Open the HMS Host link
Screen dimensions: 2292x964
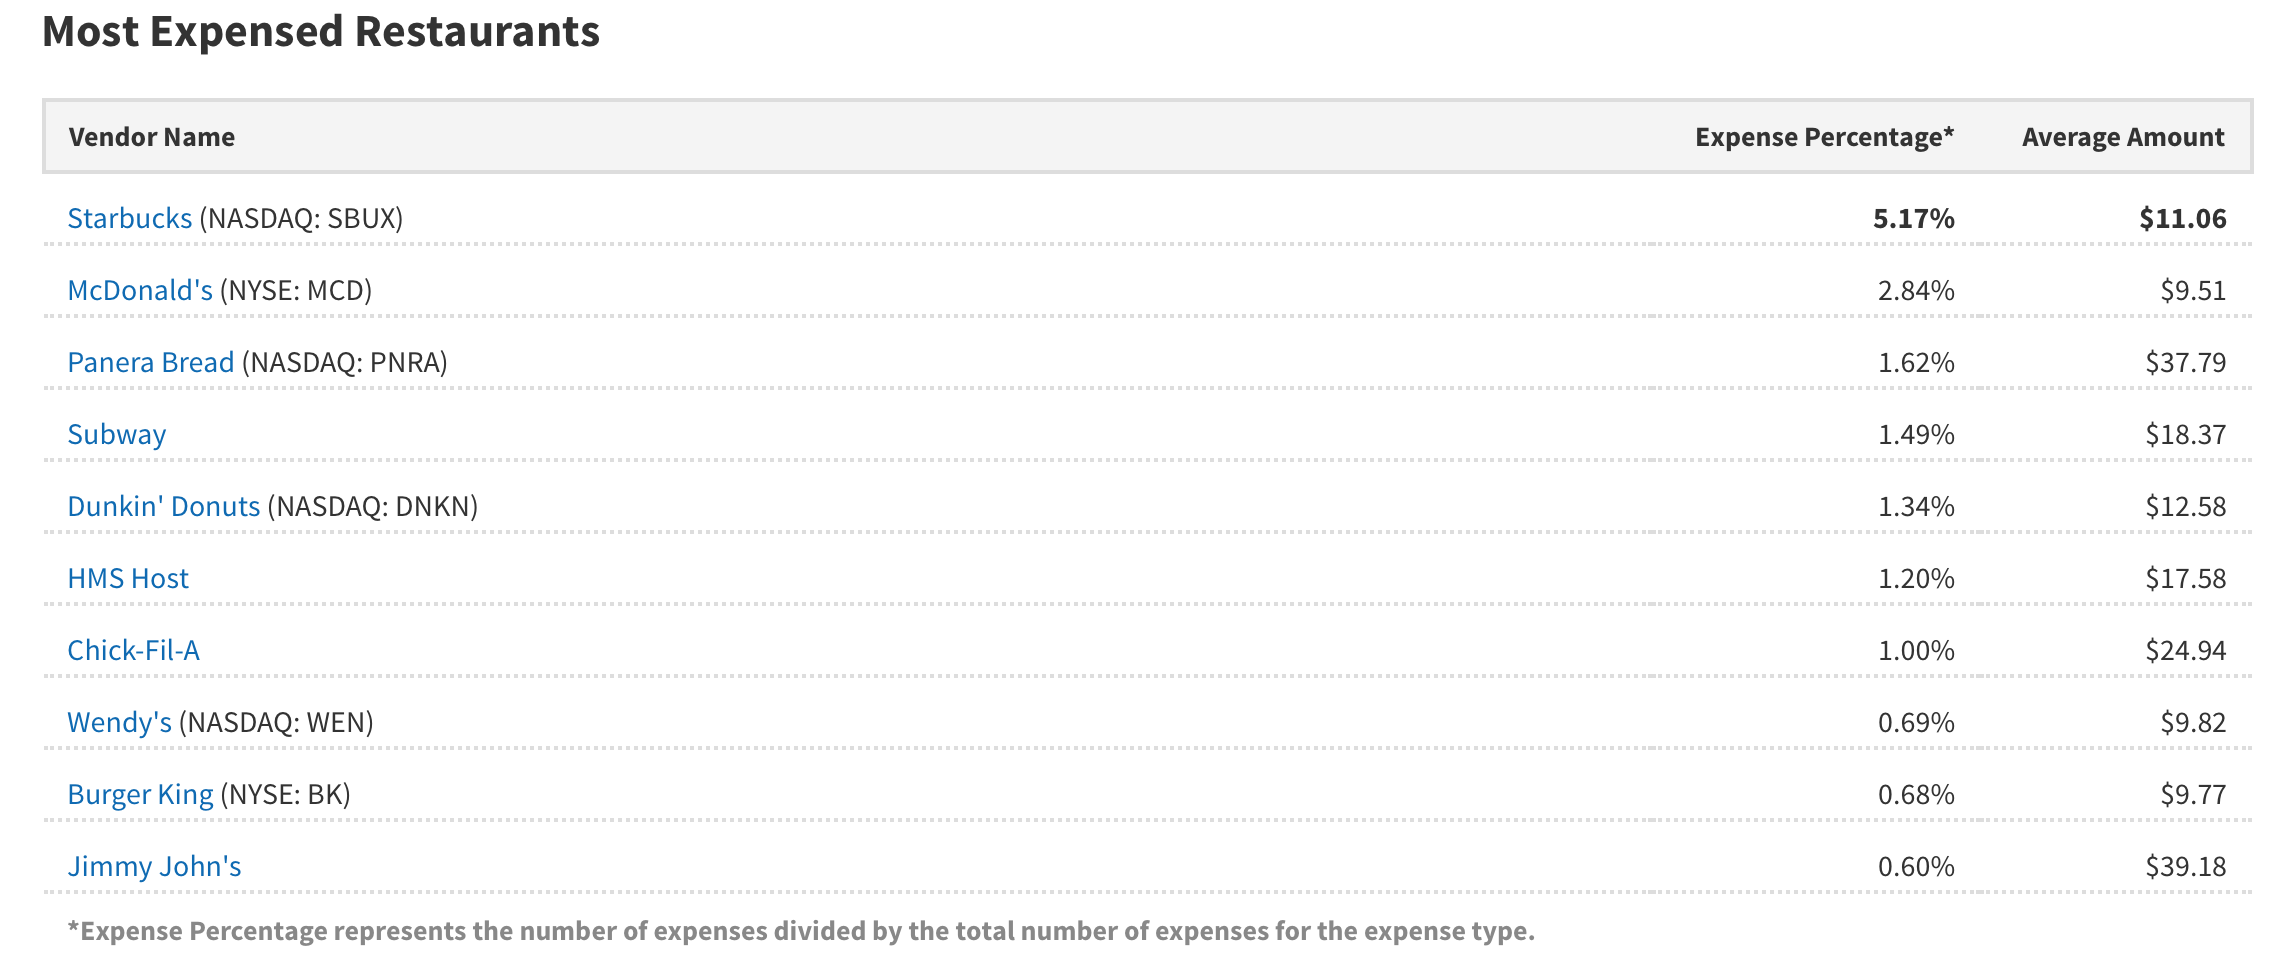[x=128, y=578]
